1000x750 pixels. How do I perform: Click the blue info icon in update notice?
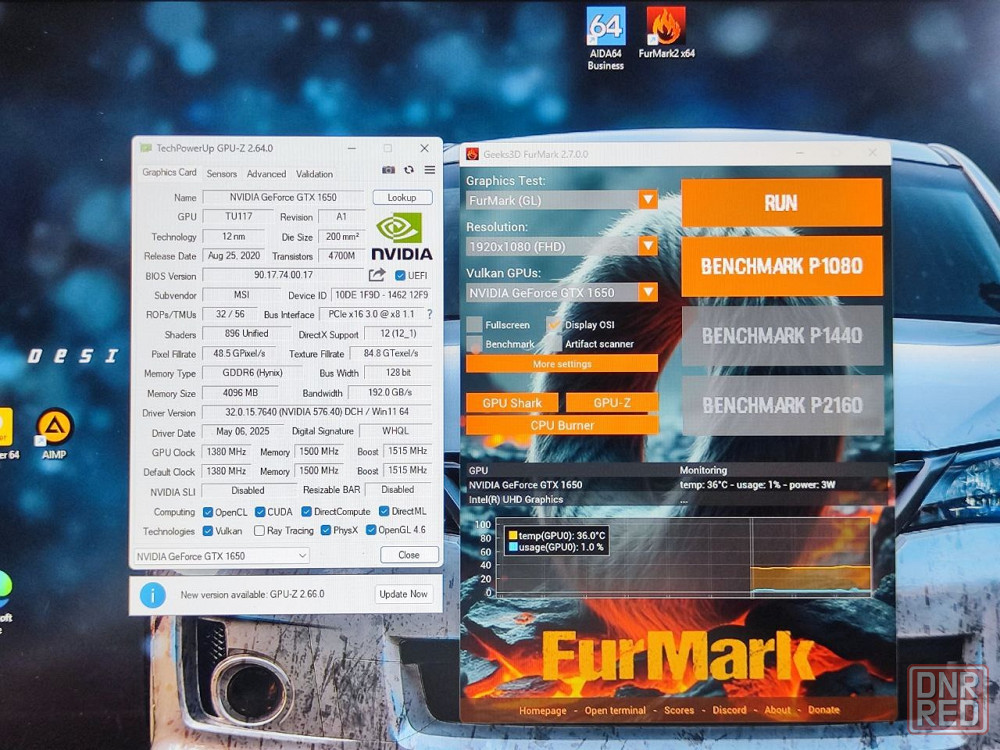(152, 595)
